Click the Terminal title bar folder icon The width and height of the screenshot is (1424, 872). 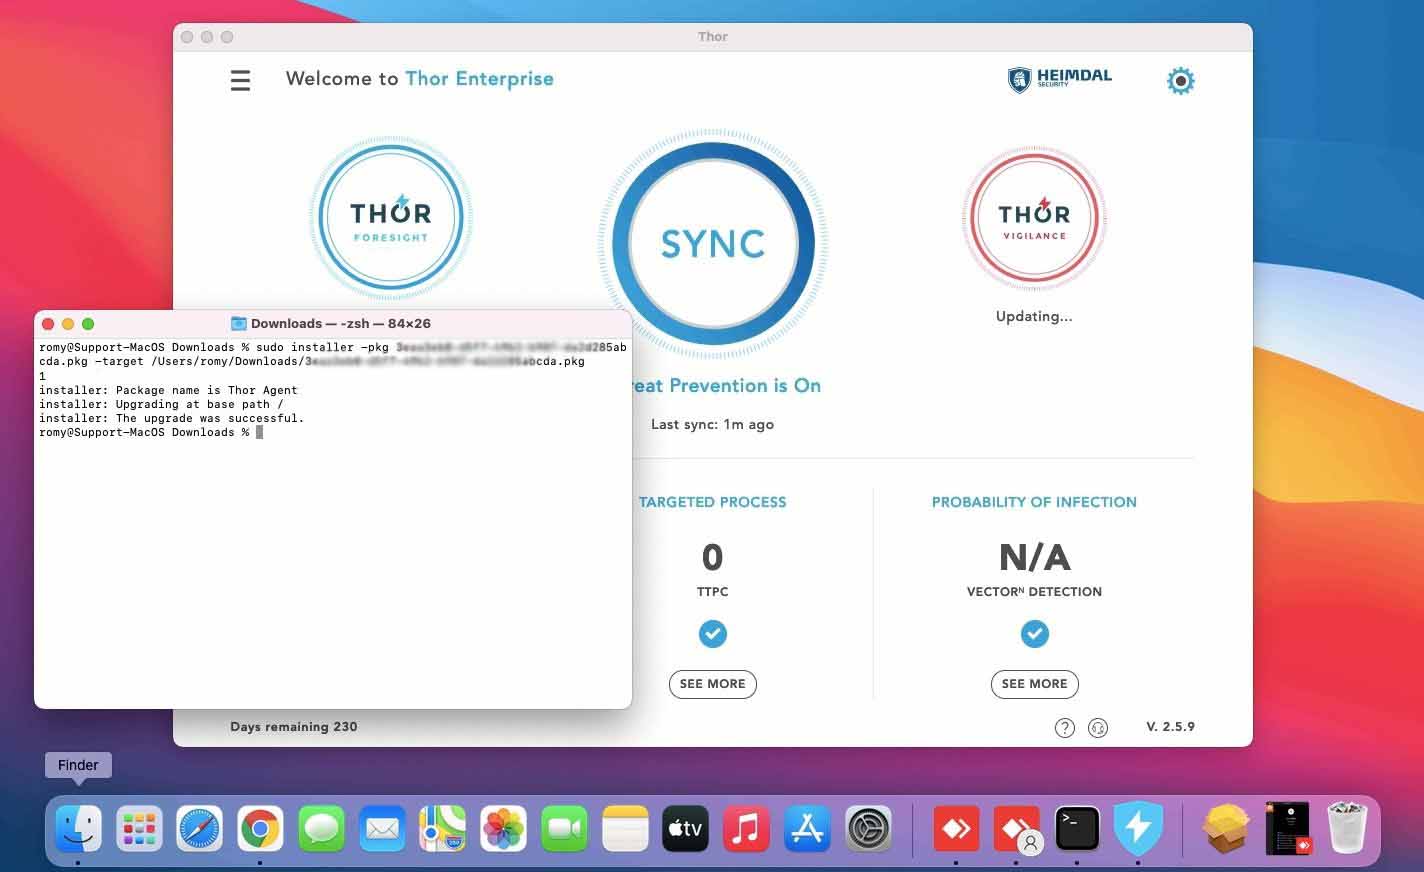tap(239, 323)
